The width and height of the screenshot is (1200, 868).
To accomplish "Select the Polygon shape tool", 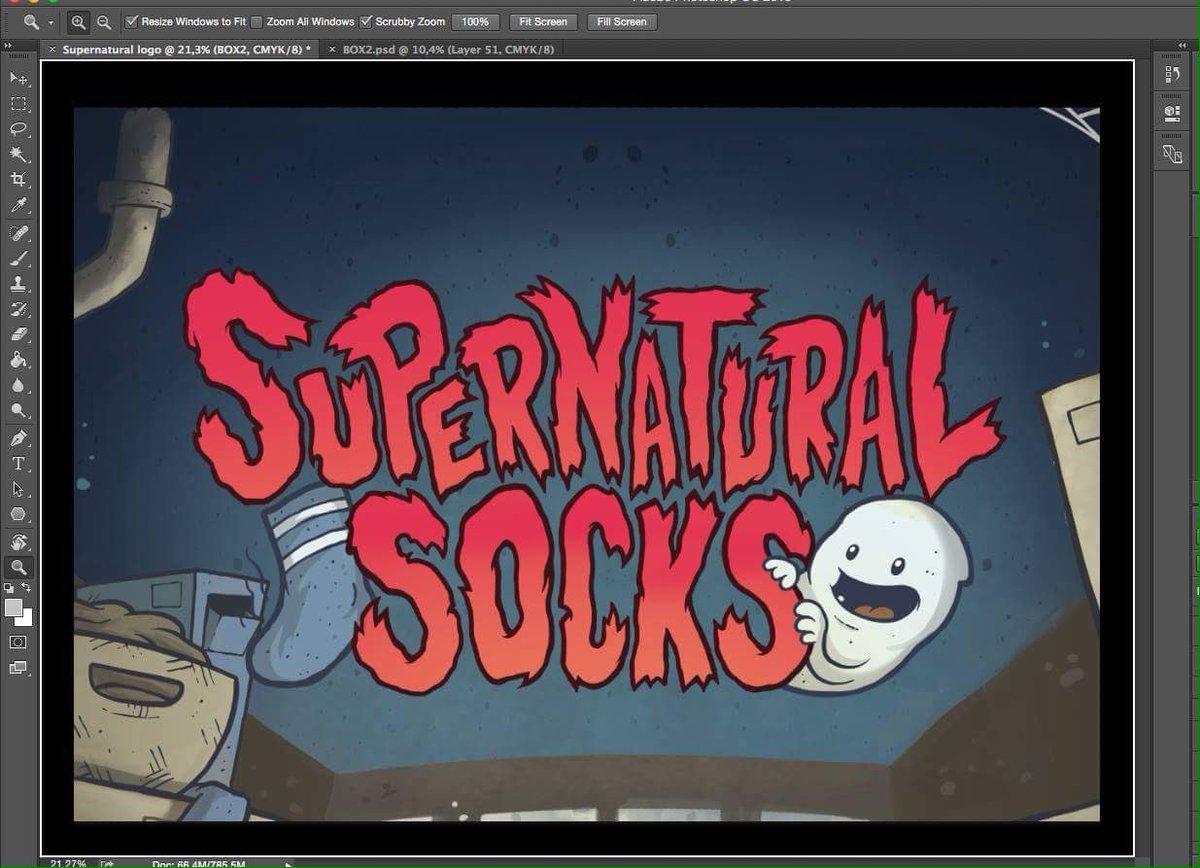I will [18, 515].
